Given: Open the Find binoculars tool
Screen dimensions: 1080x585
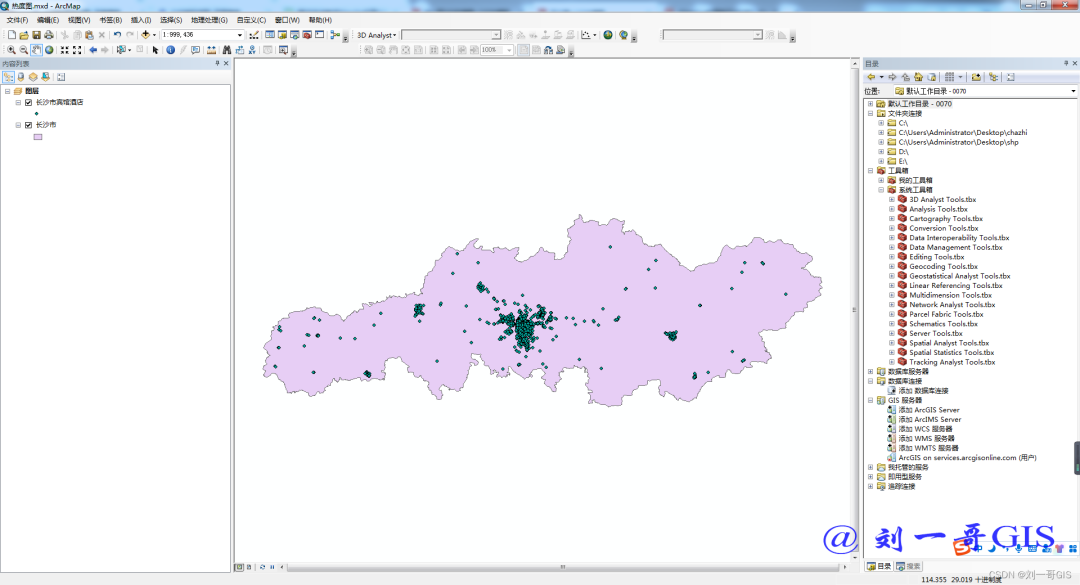Looking at the screenshot, I should pos(227,50).
